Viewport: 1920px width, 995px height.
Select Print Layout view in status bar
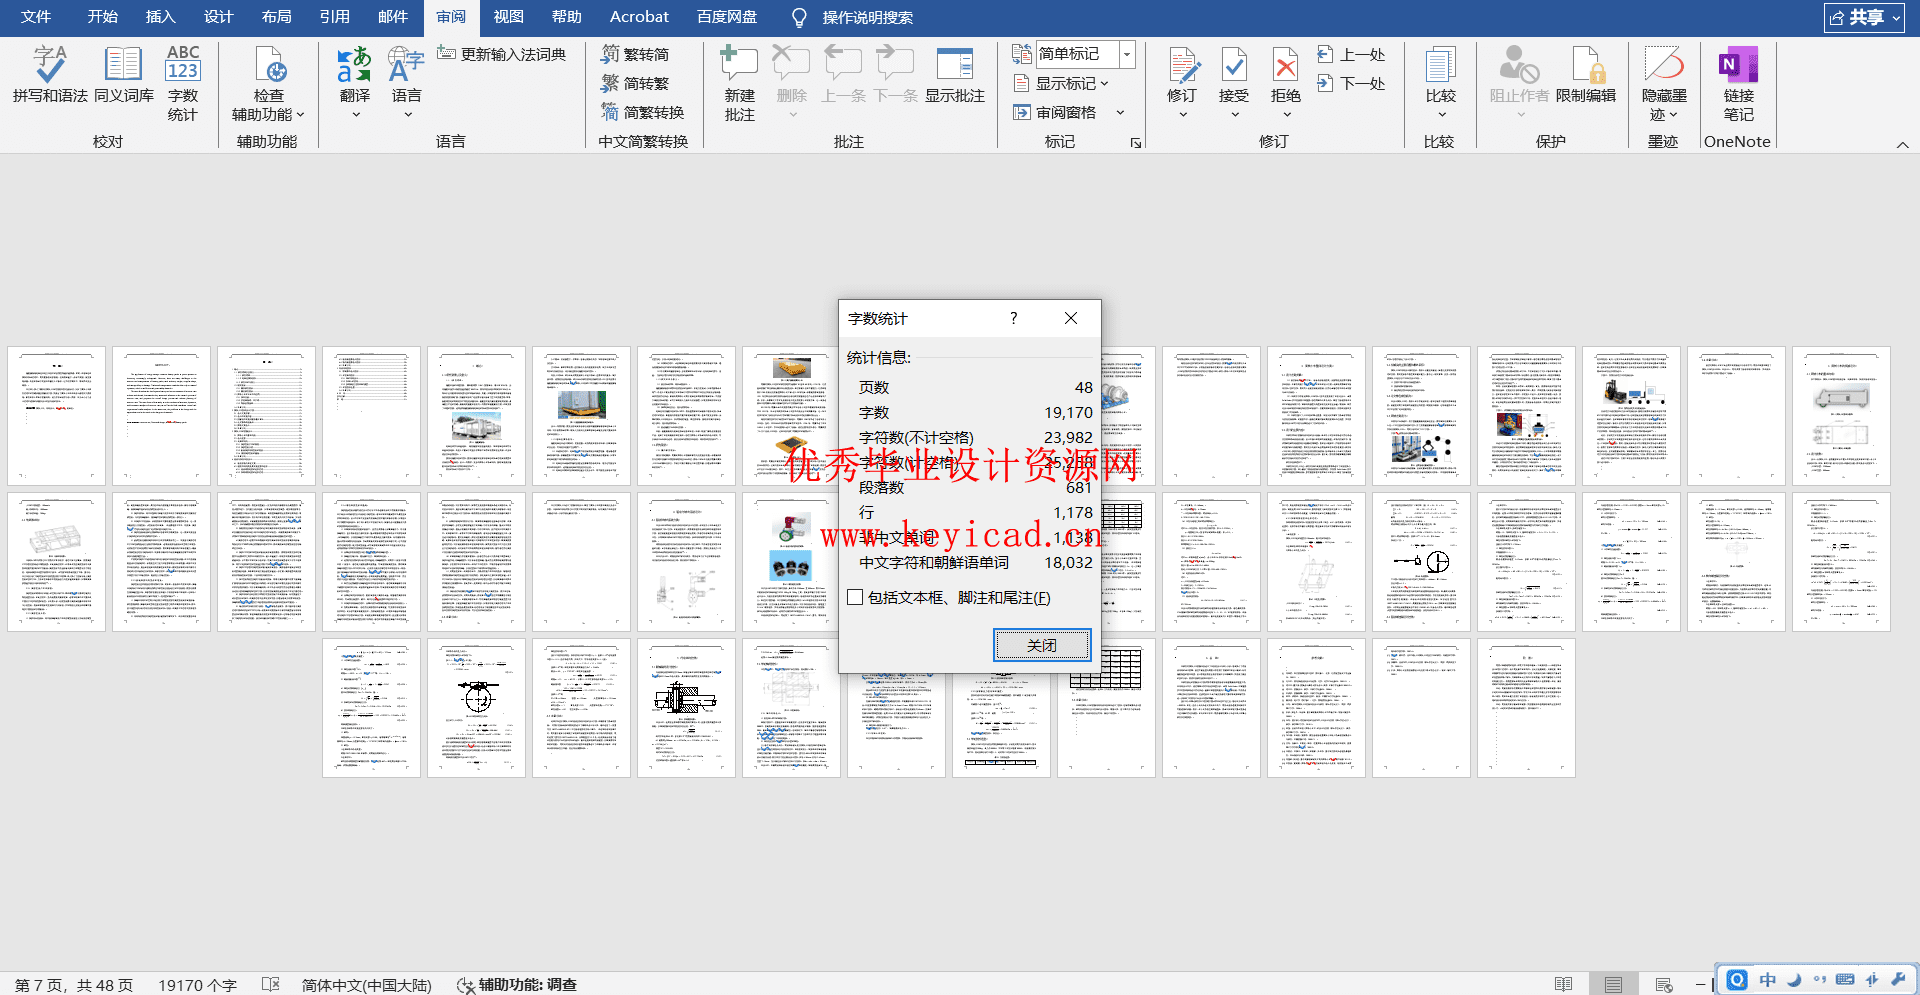pyautogui.click(x=1613, y=985)
